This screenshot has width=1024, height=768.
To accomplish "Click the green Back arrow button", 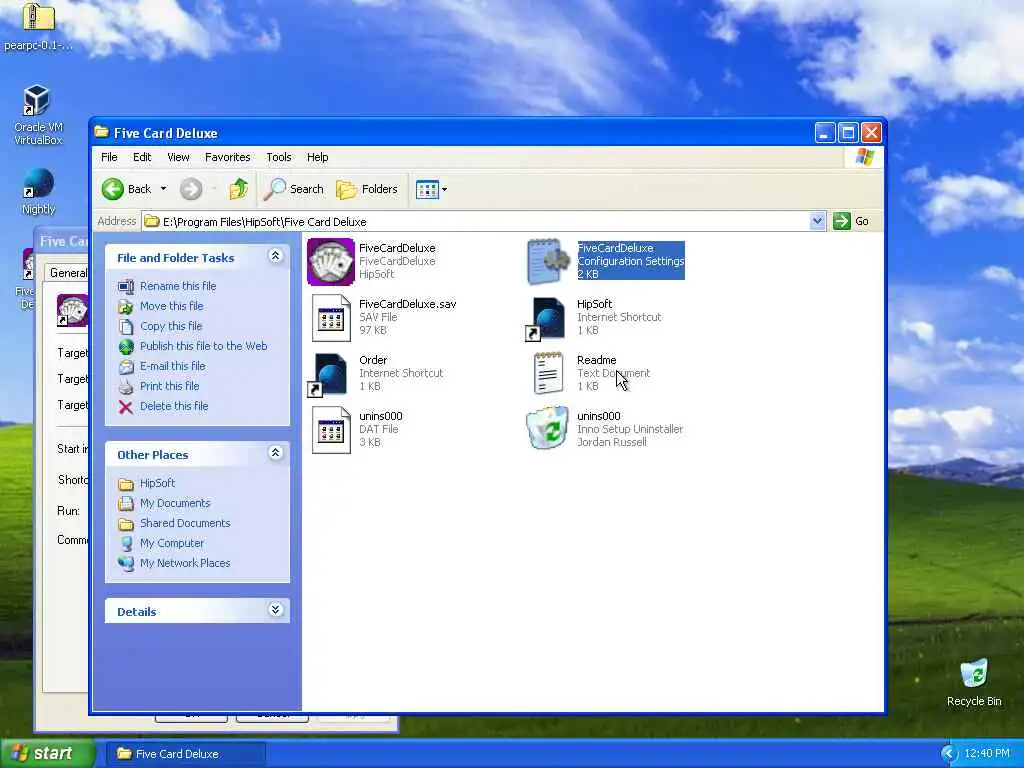I will pos(113,189).
